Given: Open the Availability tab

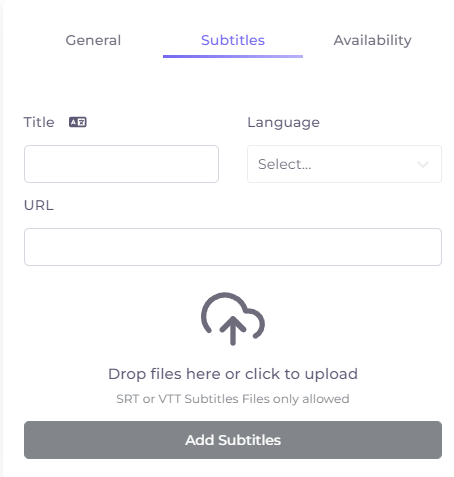Looking at the screenshot, I should tap(372, 40).
